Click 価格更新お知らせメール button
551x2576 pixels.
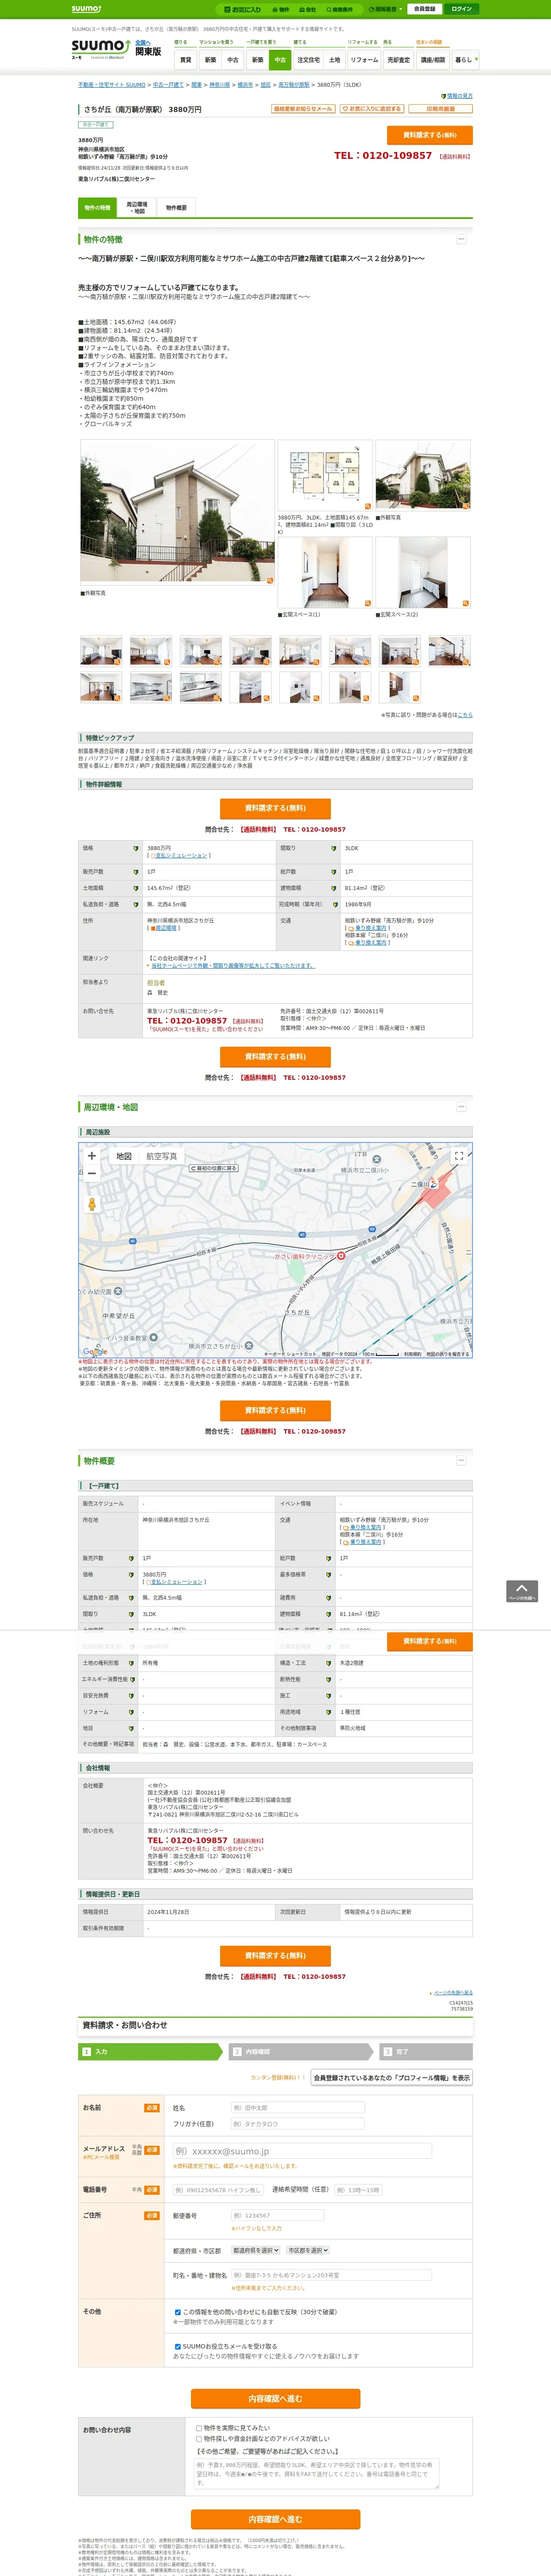click(x=303, y=109)
